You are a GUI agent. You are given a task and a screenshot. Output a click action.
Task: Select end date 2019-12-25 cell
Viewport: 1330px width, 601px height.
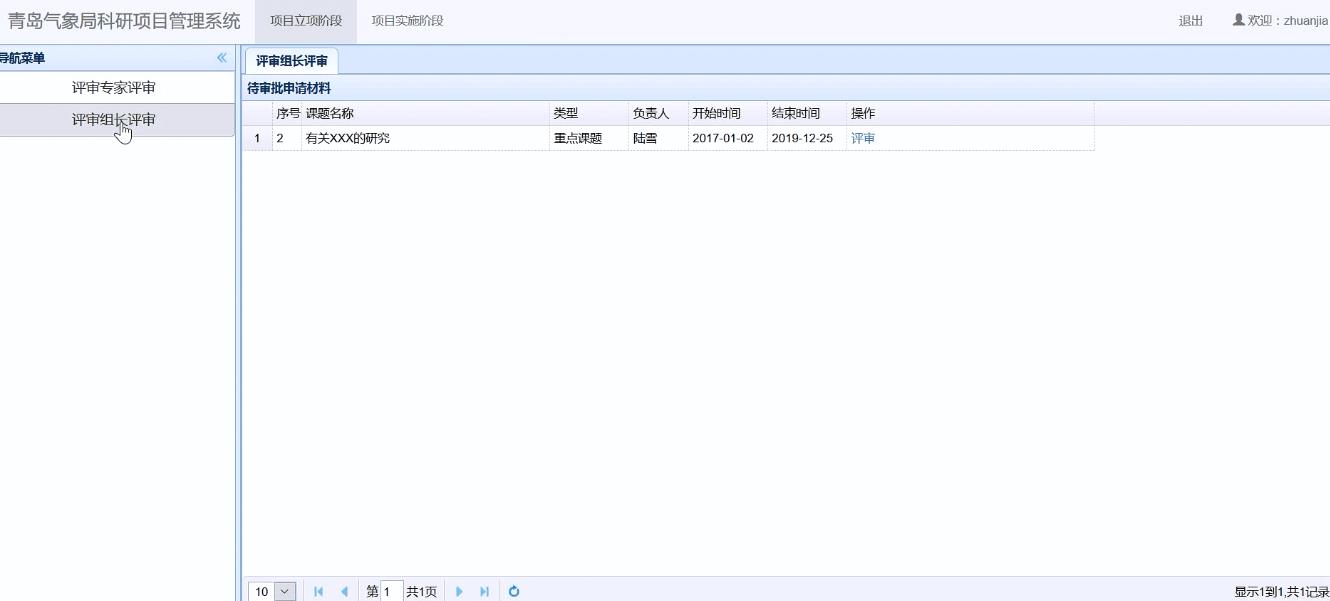[807, 139]
